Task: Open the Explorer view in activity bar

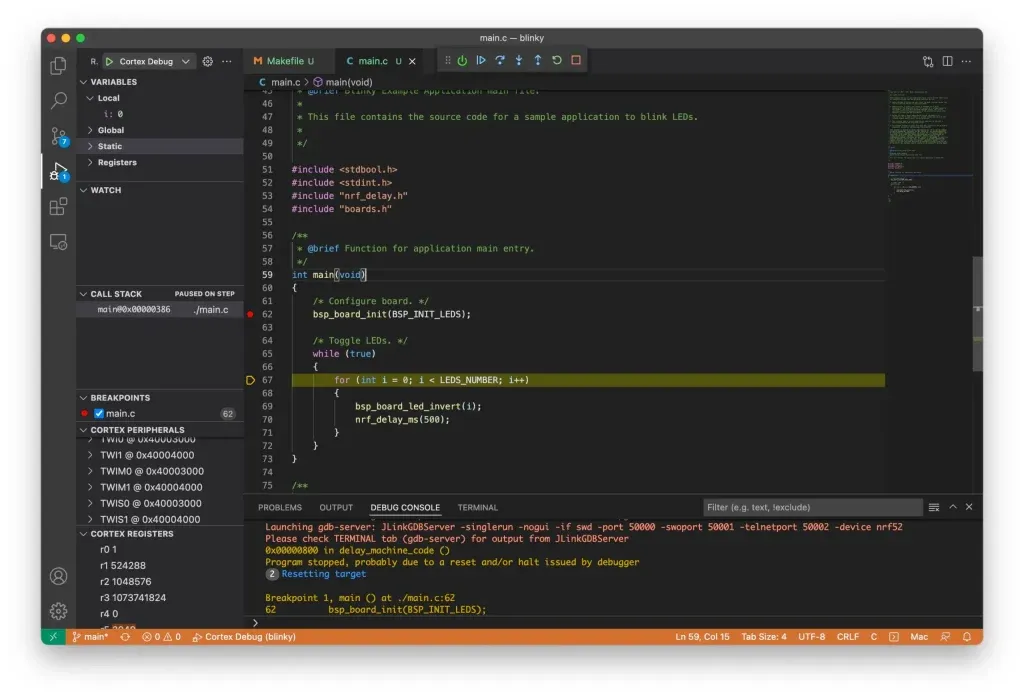Action: click(x=59, y=66)
